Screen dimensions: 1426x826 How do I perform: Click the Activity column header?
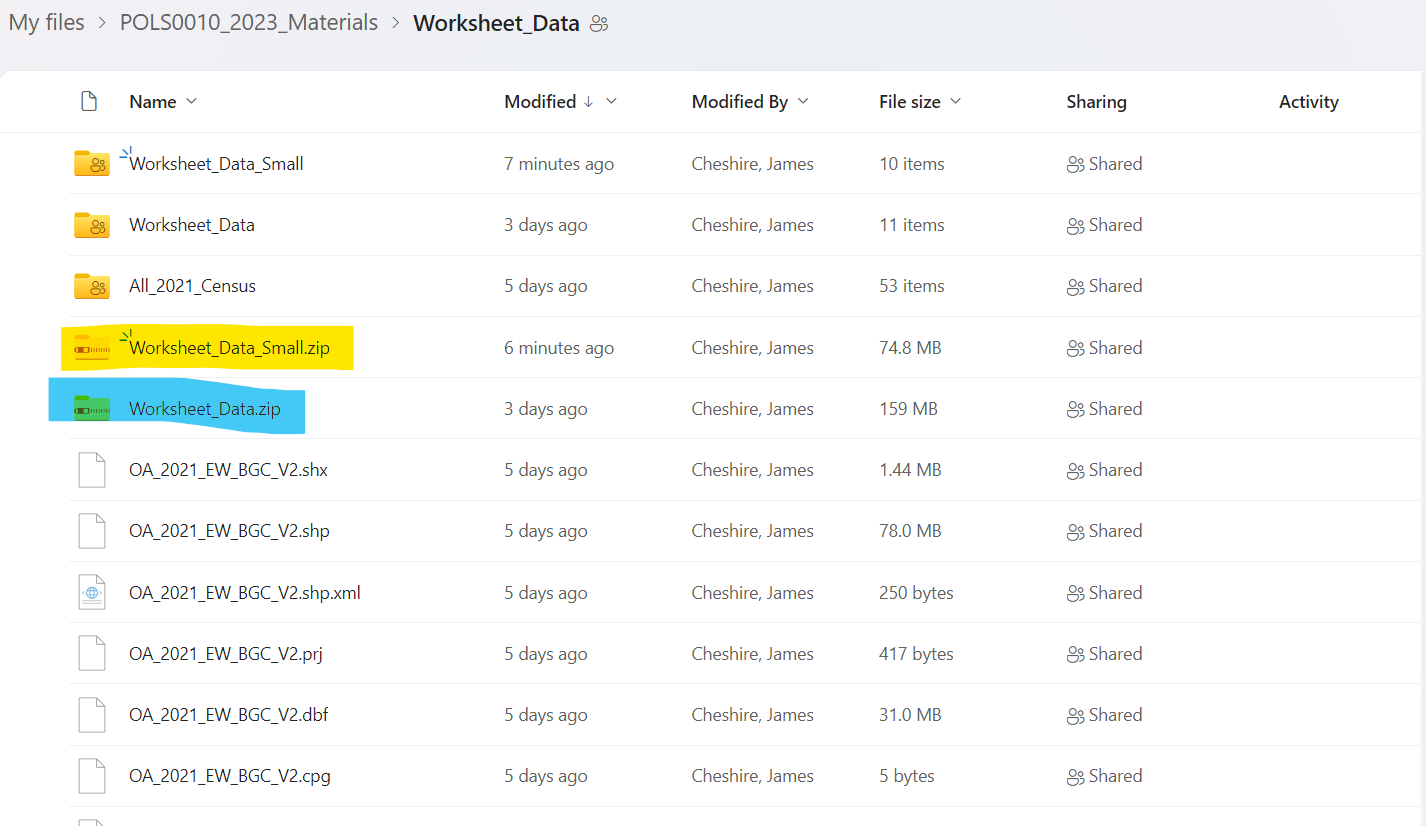1308,102
